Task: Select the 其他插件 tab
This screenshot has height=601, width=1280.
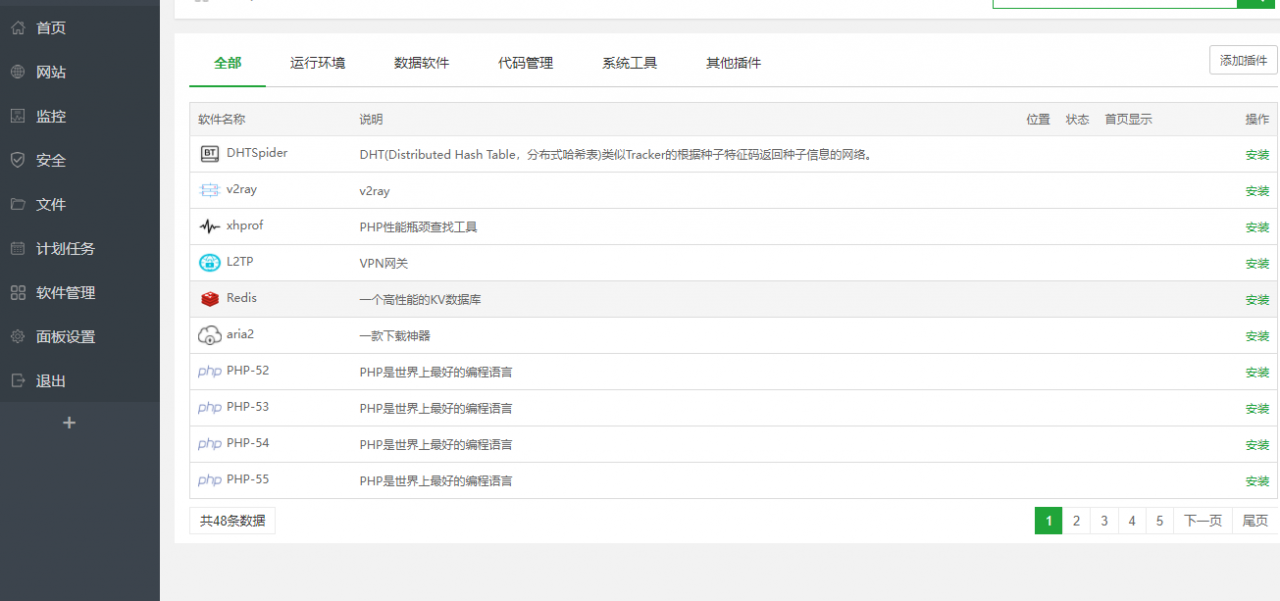Action: (x=734, y=63)
